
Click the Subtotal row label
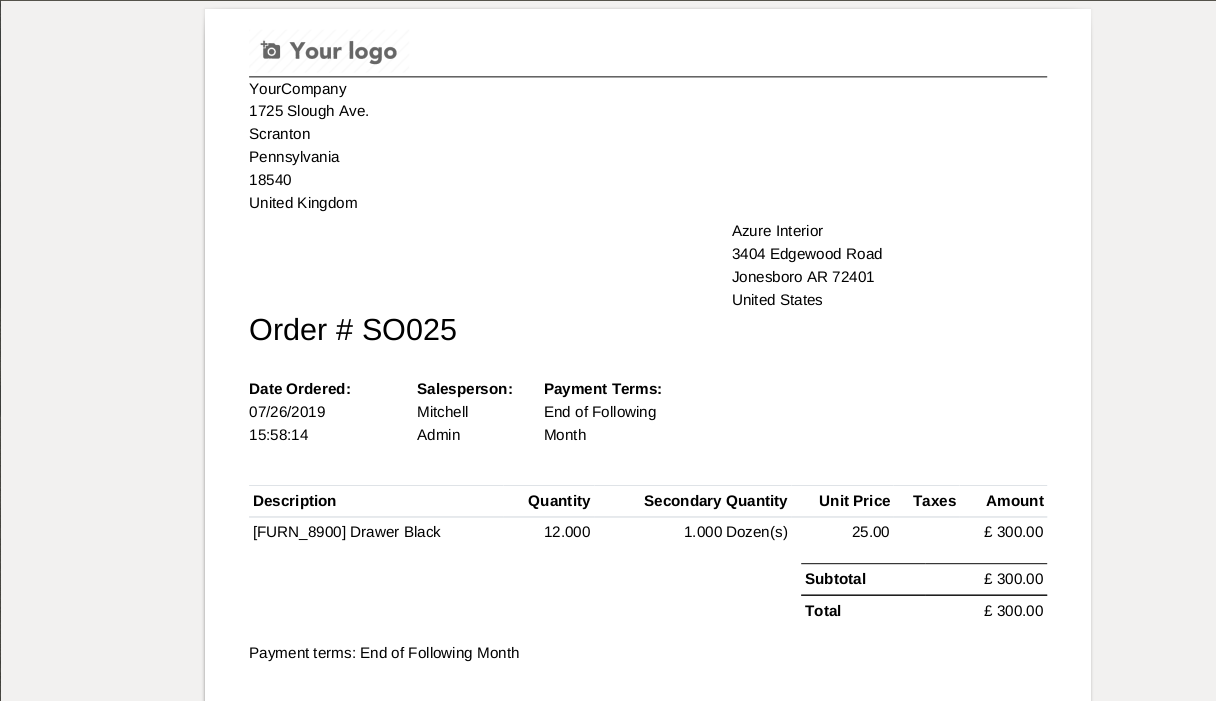(x=835, y=579)
